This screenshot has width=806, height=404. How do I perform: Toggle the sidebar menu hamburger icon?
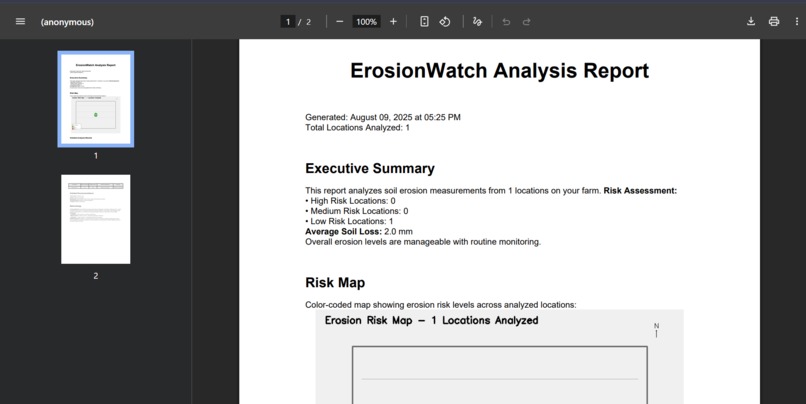(20, 22)
